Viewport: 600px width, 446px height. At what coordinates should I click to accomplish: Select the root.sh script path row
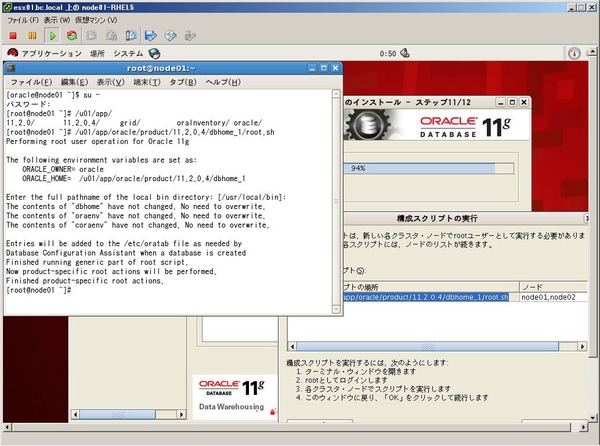426,297
